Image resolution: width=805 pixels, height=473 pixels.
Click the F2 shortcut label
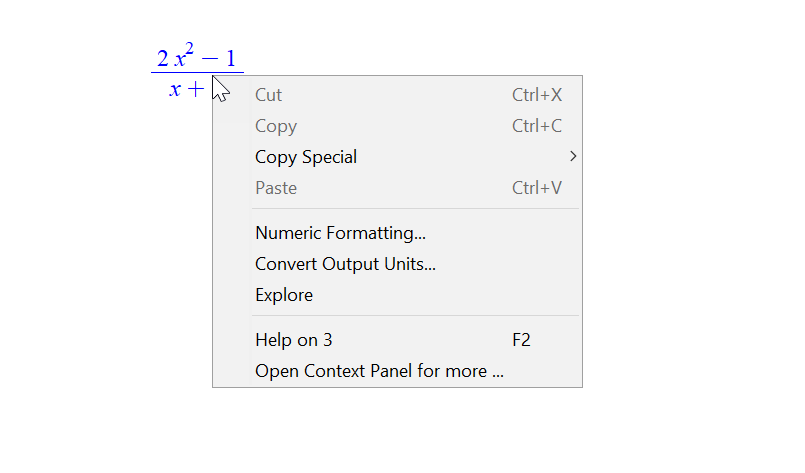pyautogui.click(x=521, y=340)
